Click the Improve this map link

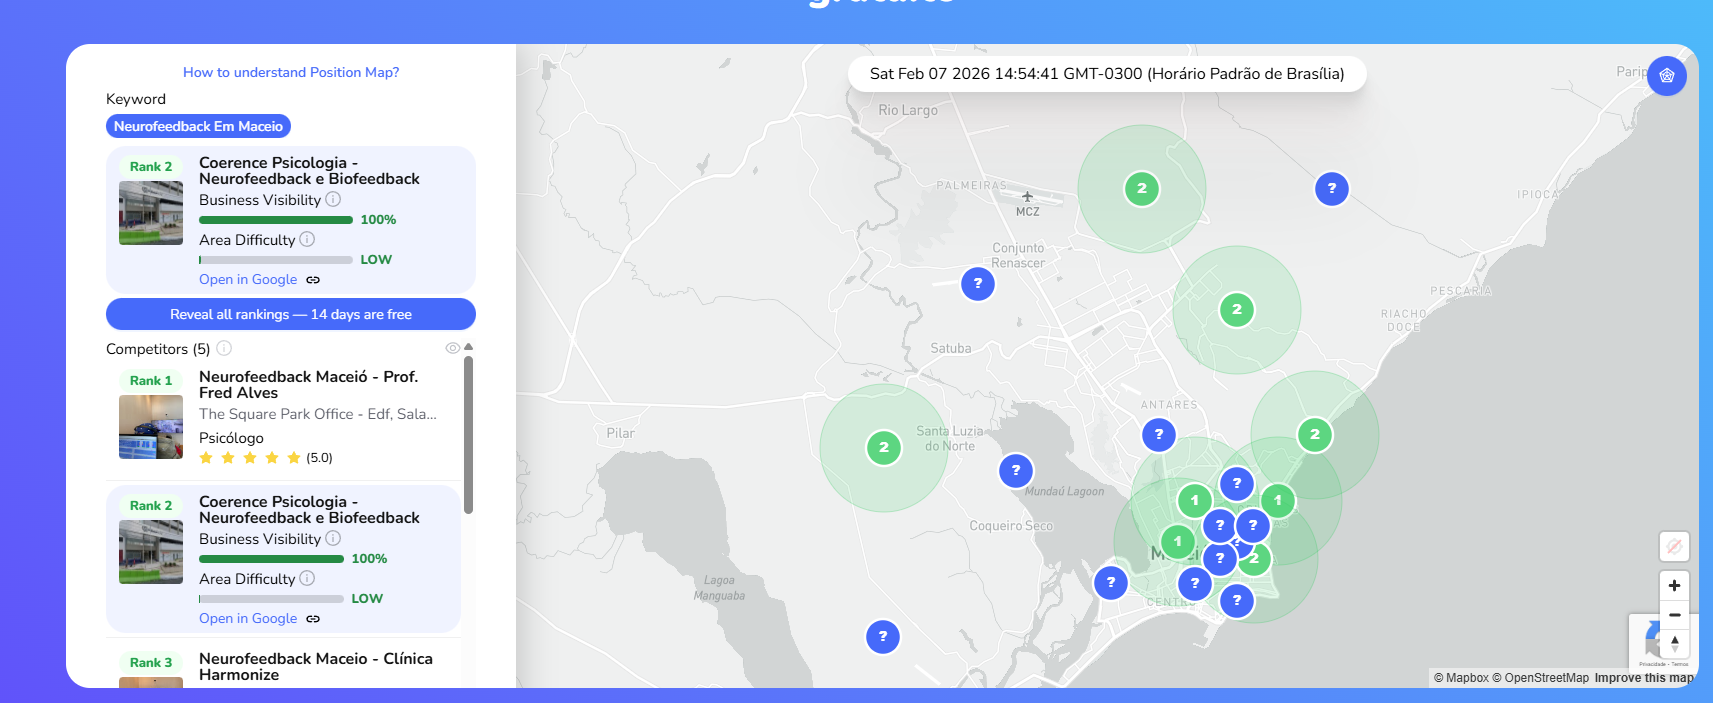coord(1644,678)
